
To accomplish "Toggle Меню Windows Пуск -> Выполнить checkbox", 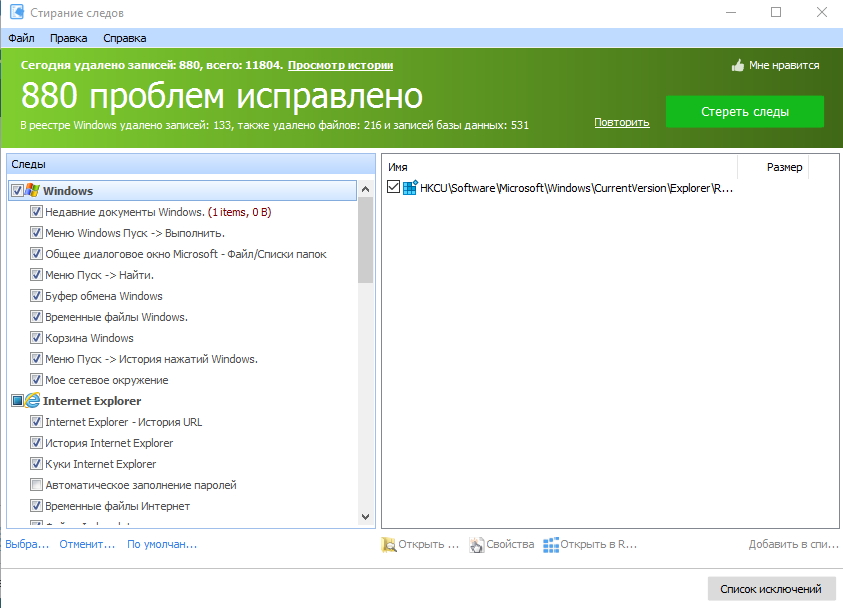I will [x=36, y=233].
